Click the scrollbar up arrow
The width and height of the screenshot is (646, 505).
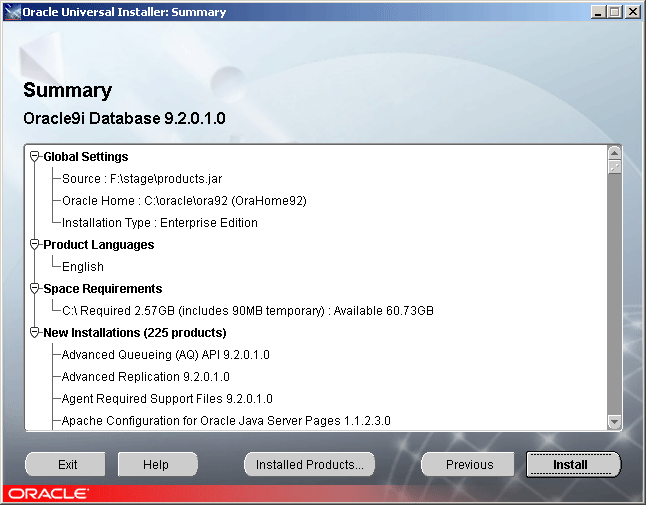614,153
